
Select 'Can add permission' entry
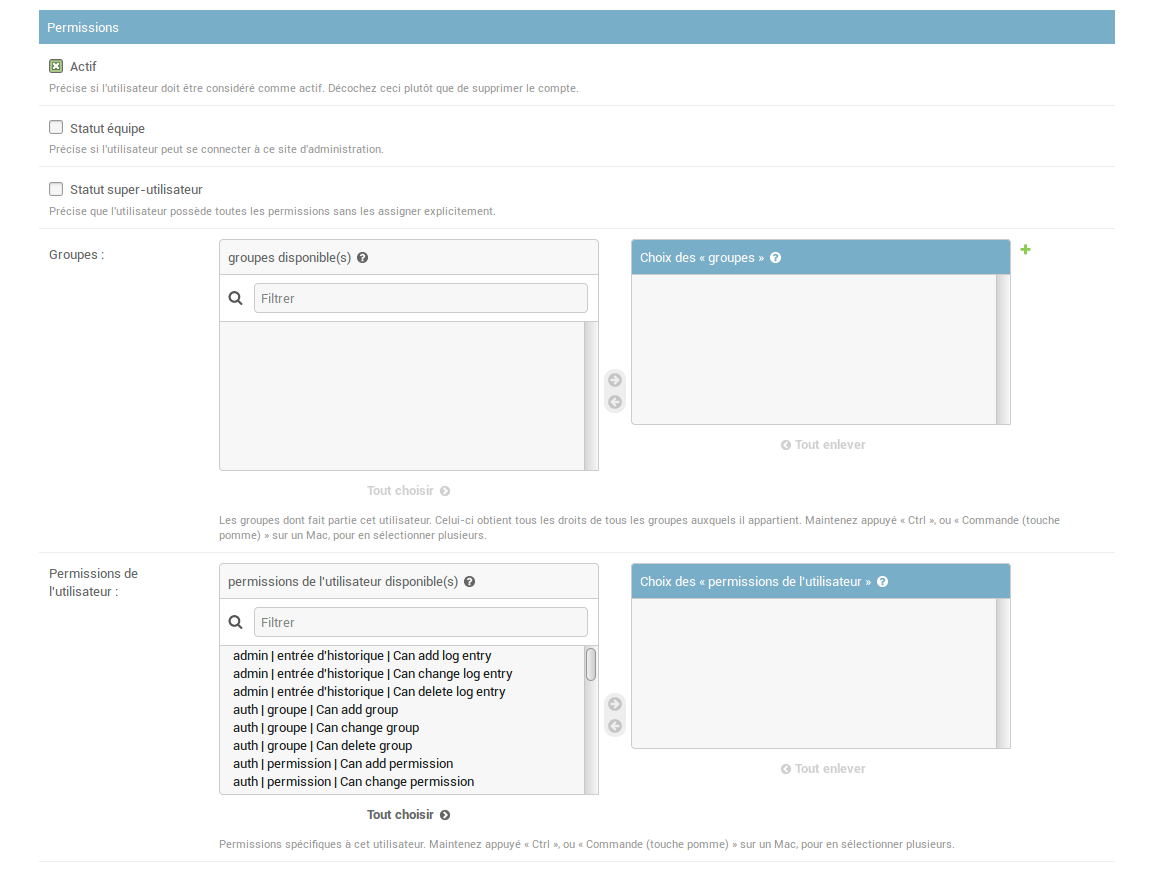pyautogui.click(x=402, y=763)
